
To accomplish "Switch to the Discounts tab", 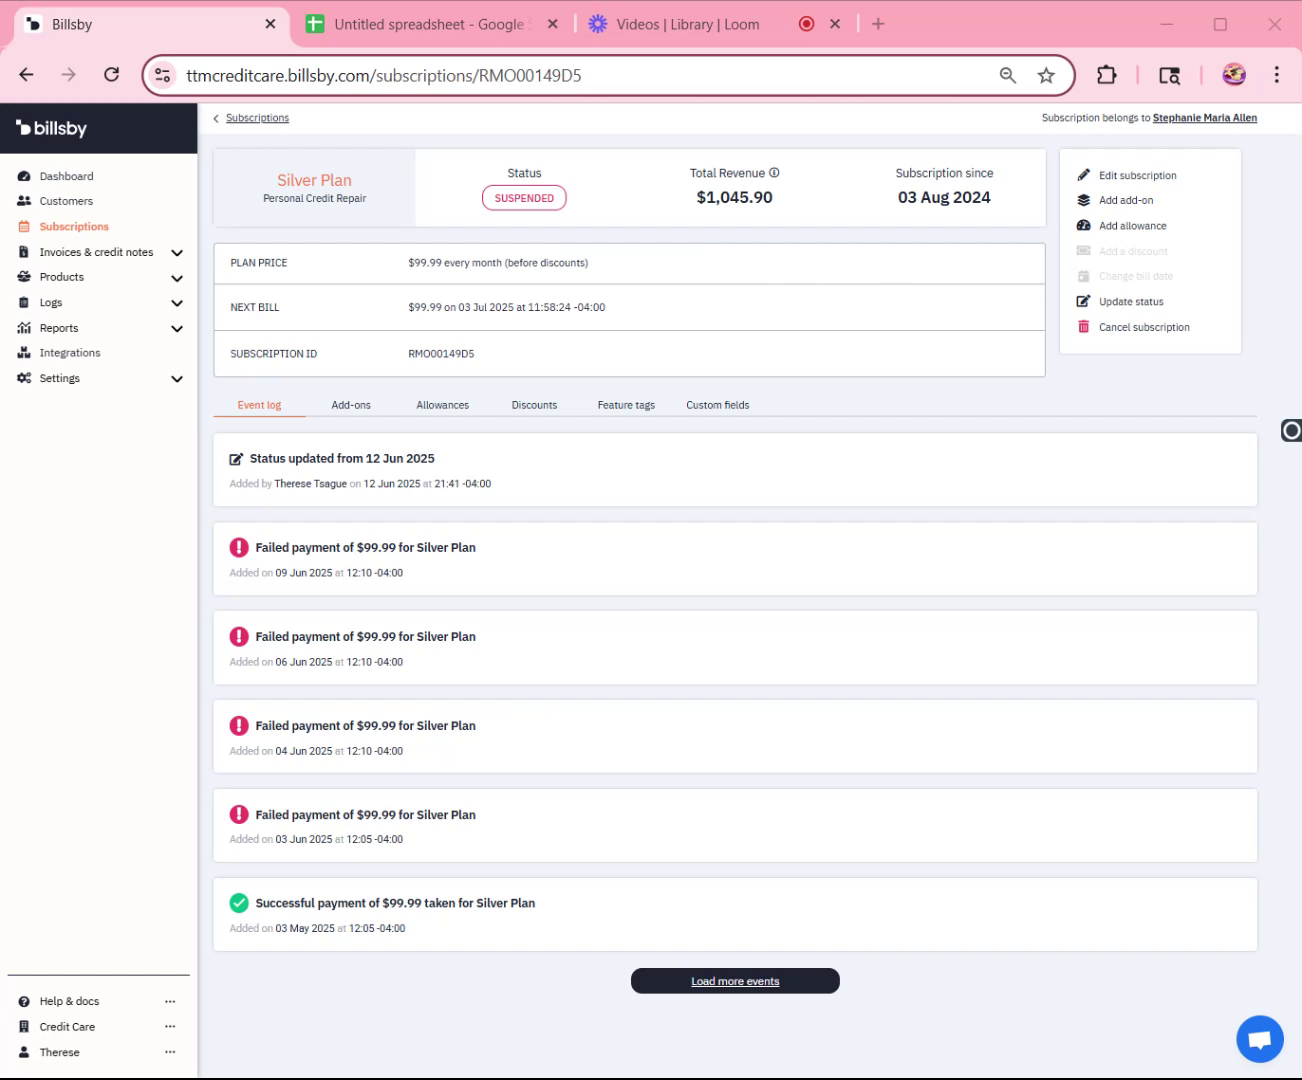I will coord(534,405).
